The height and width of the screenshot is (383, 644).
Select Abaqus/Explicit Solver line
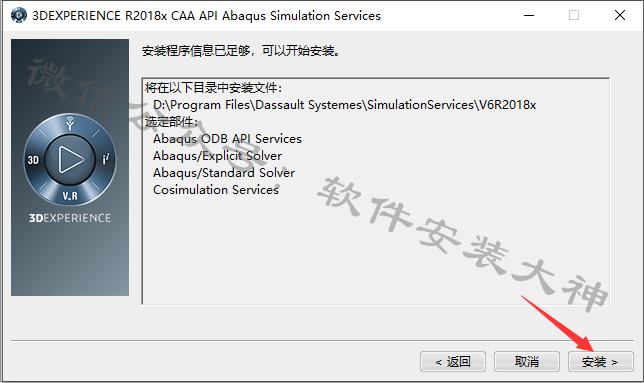coord(217,156)
